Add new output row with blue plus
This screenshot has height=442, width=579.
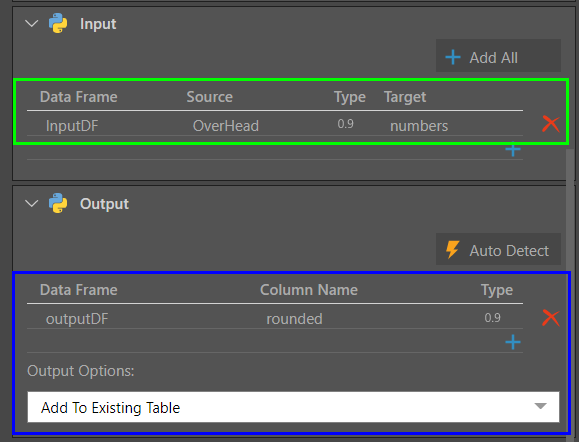(513, 342)
